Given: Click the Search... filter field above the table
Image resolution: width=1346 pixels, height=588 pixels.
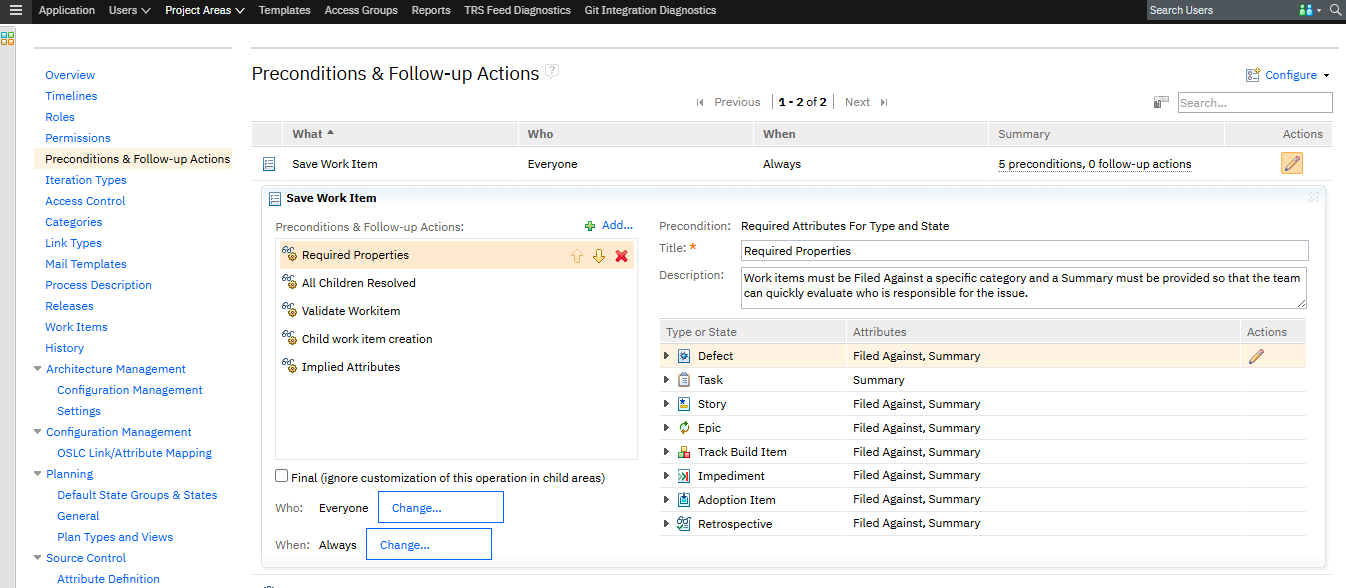Looking at the screenshot, I should (x=1254, y=102).
